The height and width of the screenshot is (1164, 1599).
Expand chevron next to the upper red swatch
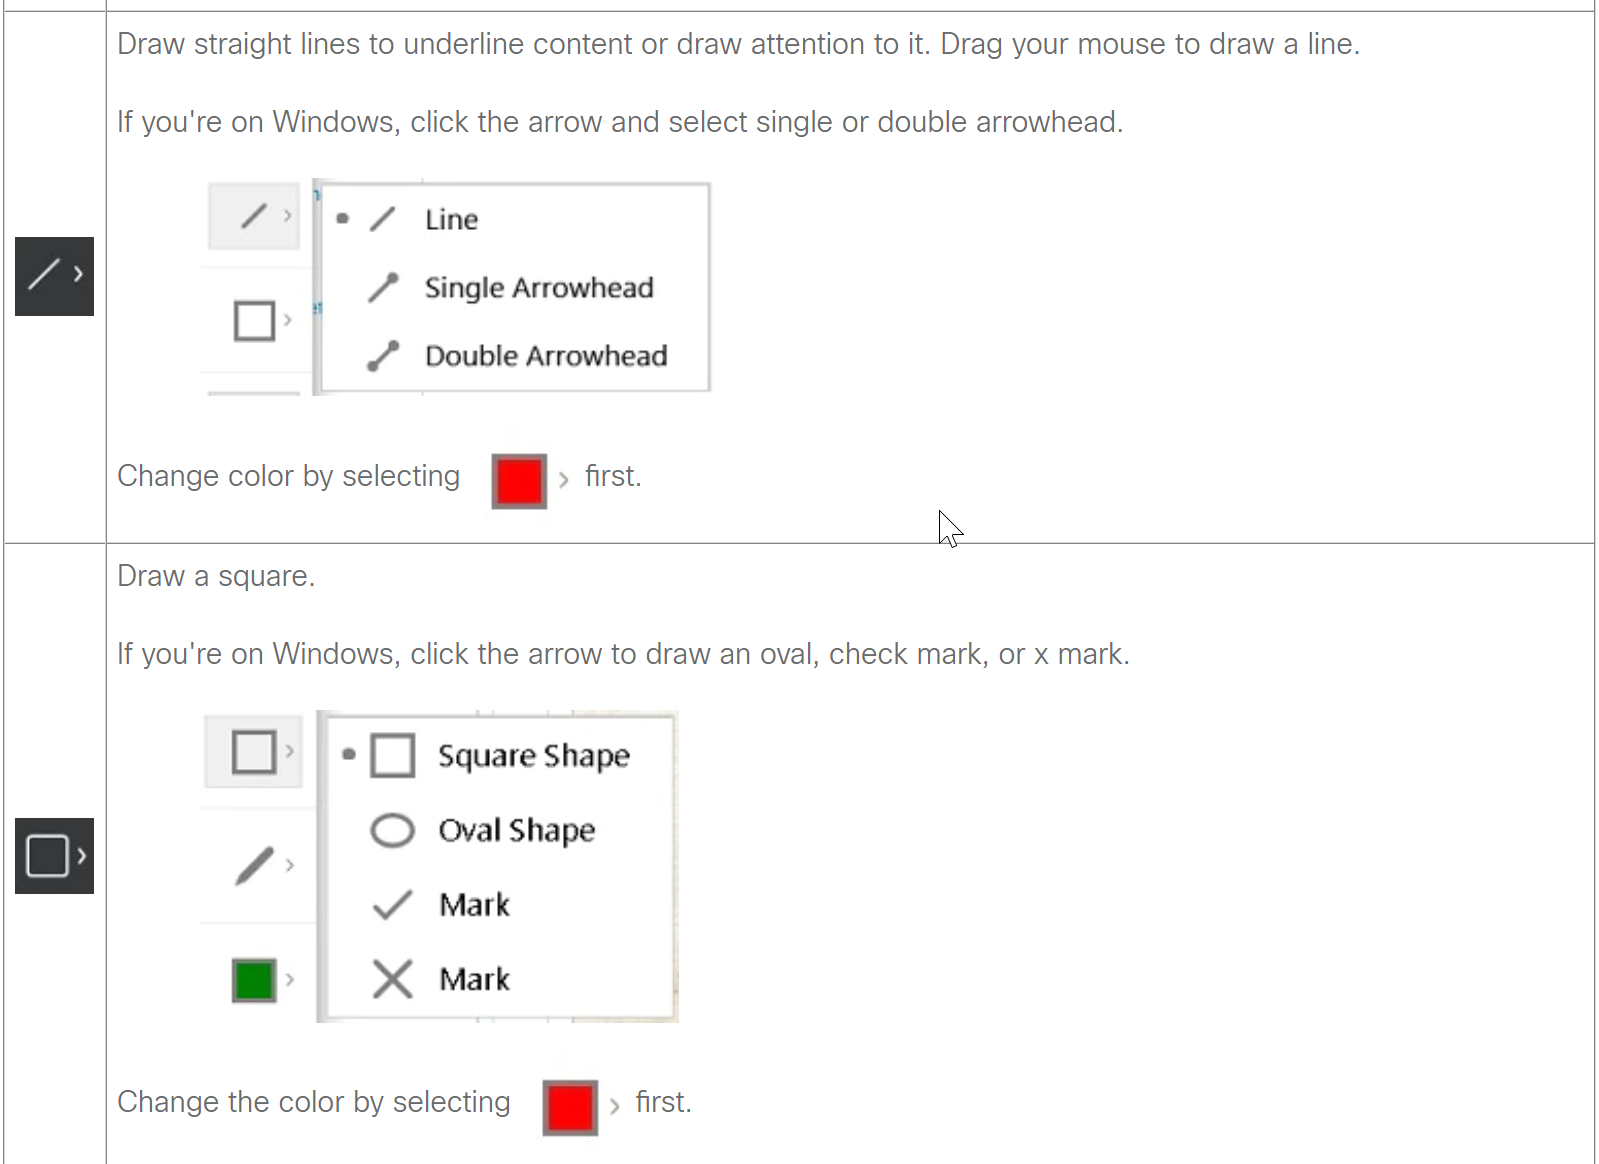tap(564, 480)
